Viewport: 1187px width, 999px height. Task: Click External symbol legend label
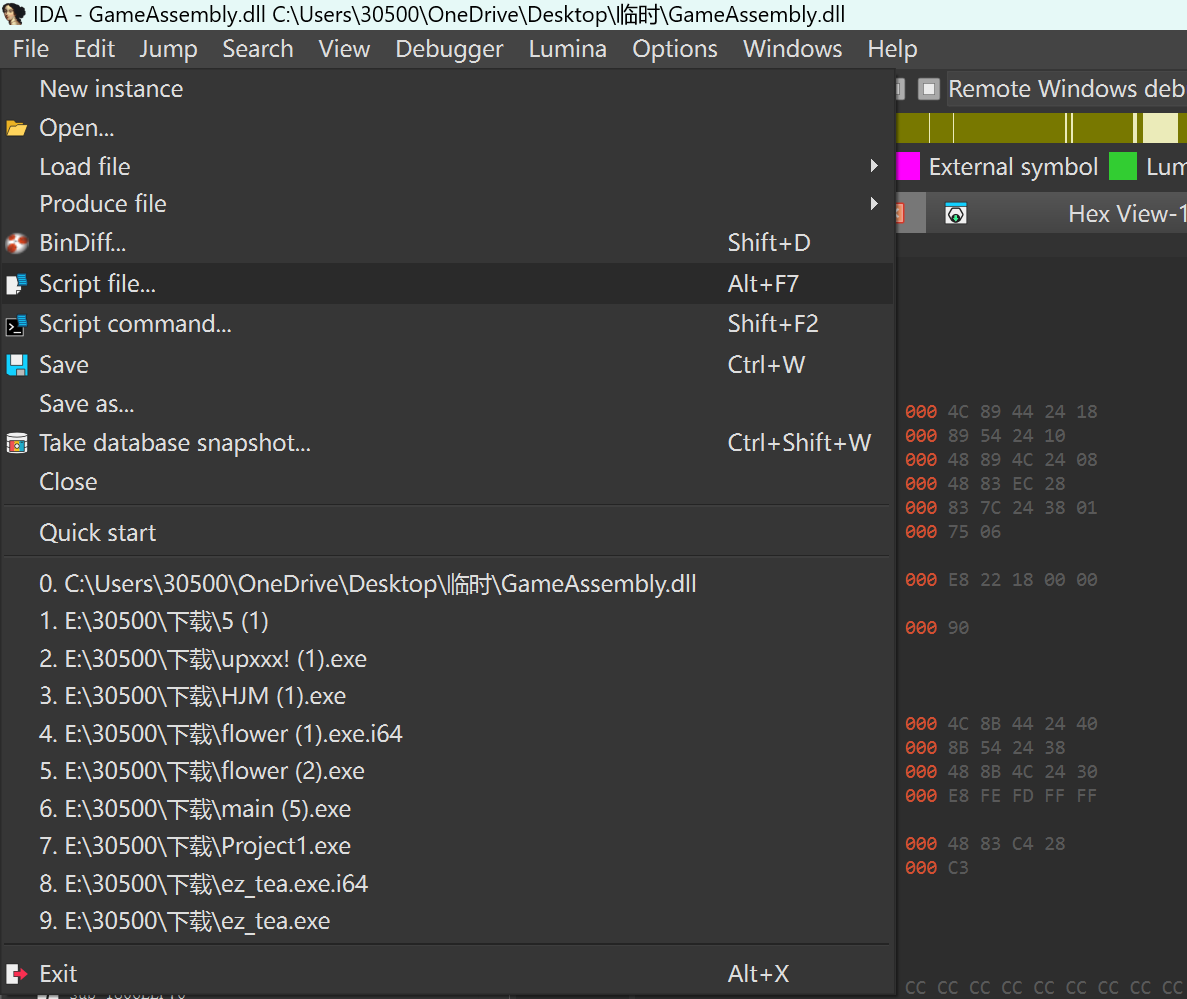(1013, 166)
